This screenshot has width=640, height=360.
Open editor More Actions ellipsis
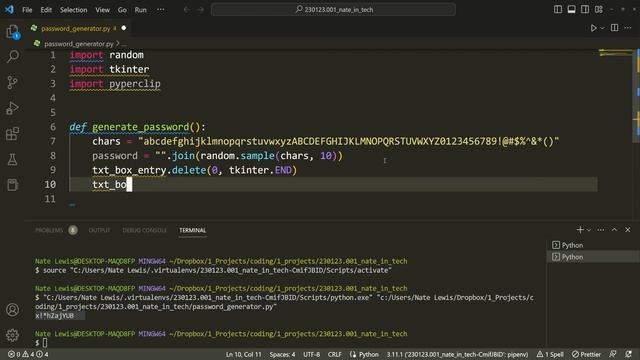coord(628,28)
